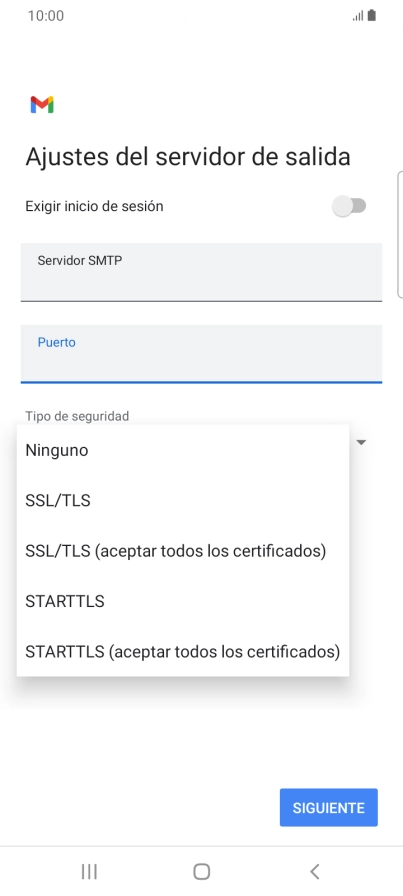Focus the Puerto input field
This screenshot has width=403, height=896.
201,354
